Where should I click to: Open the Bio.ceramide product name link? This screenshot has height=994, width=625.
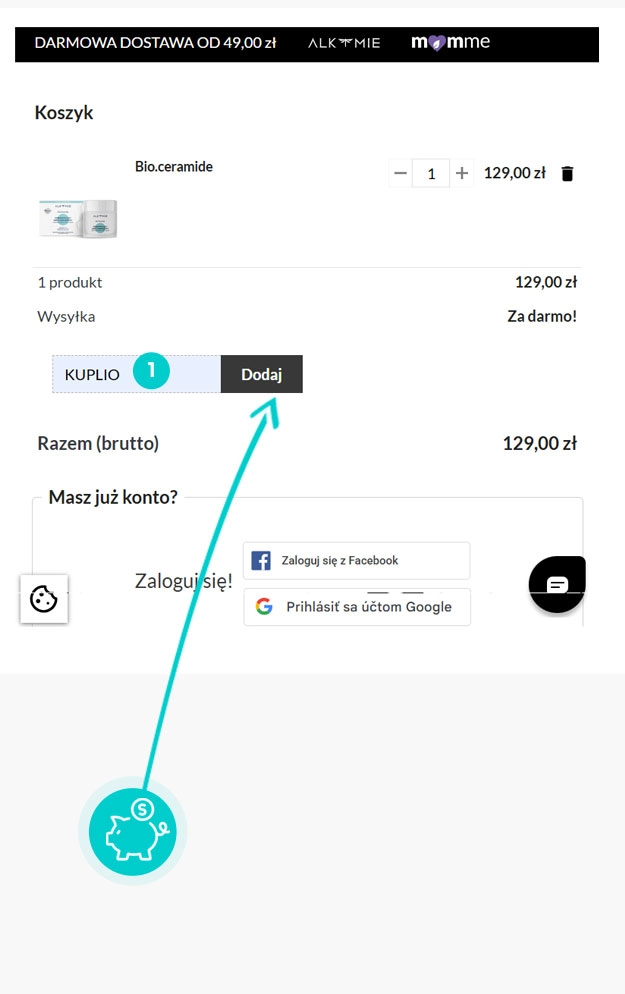[174, 166]
